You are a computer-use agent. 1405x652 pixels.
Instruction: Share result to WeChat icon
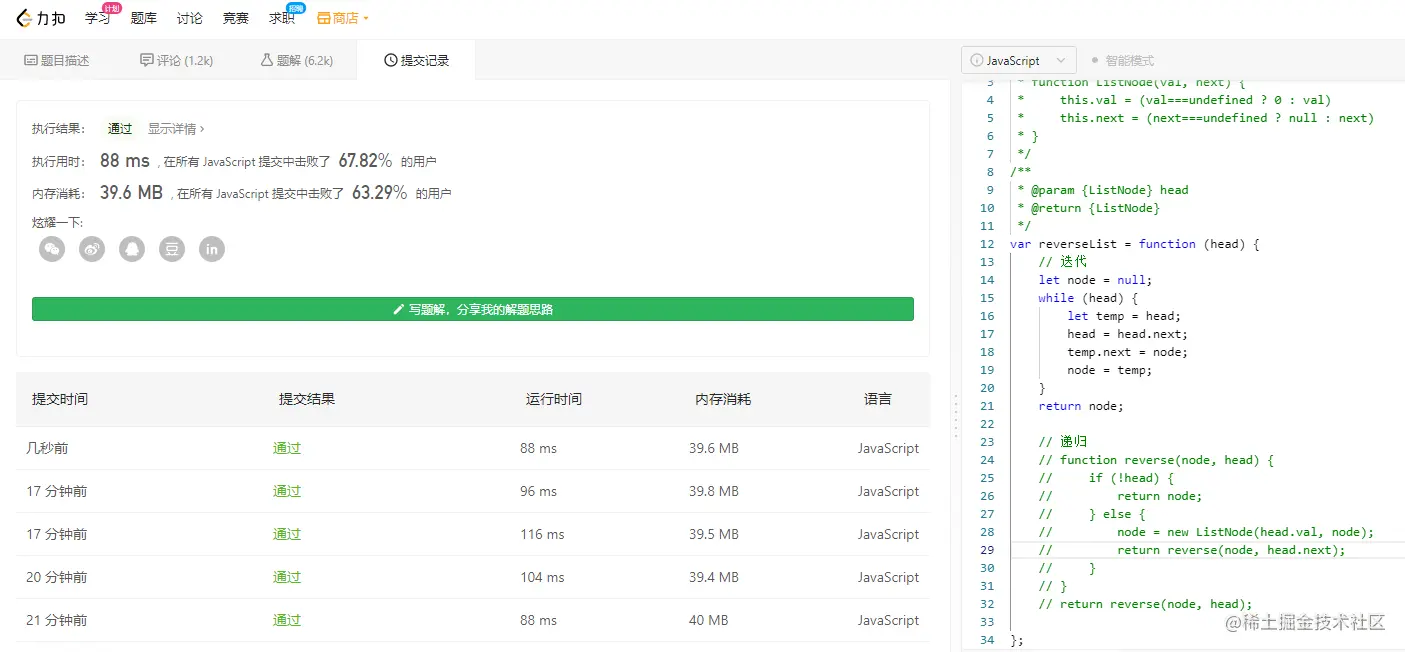pyautogui.click(x=52, y=249)
